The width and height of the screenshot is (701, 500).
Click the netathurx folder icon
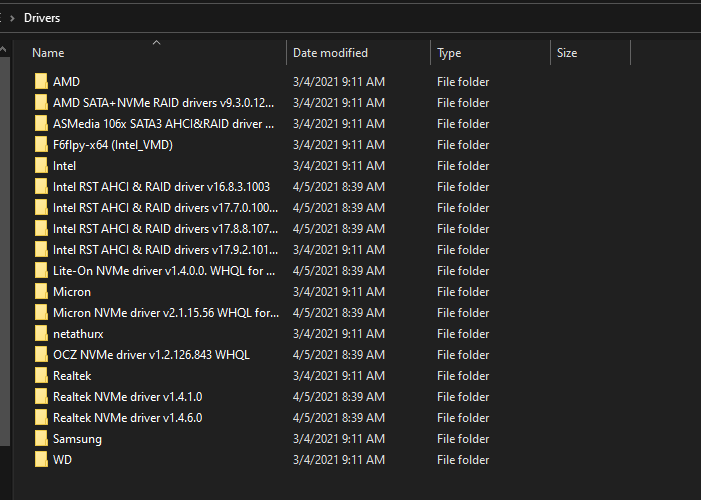41,334
